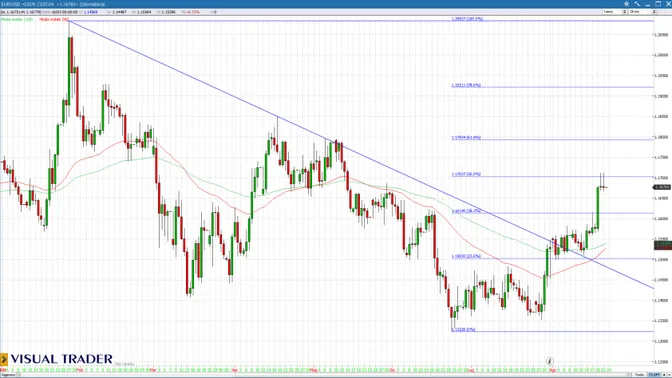
Task: Click the Ago month marker on time axis
Action: (552, 369)
